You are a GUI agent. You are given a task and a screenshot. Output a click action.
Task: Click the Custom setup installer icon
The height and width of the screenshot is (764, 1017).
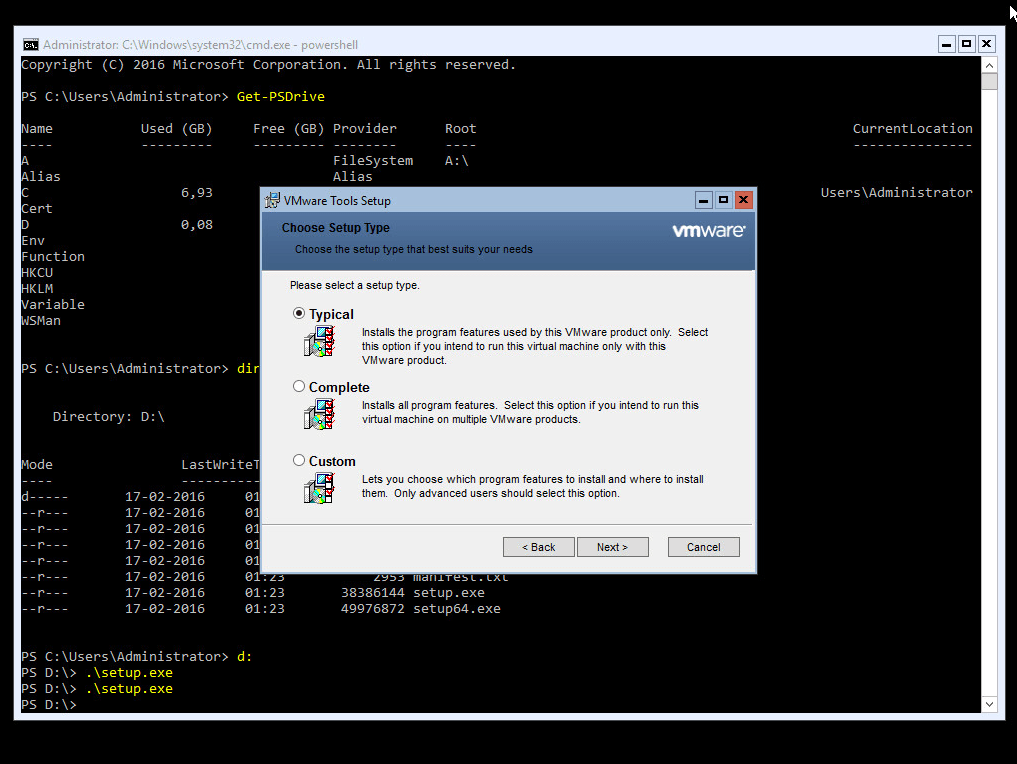click(318, 488)
